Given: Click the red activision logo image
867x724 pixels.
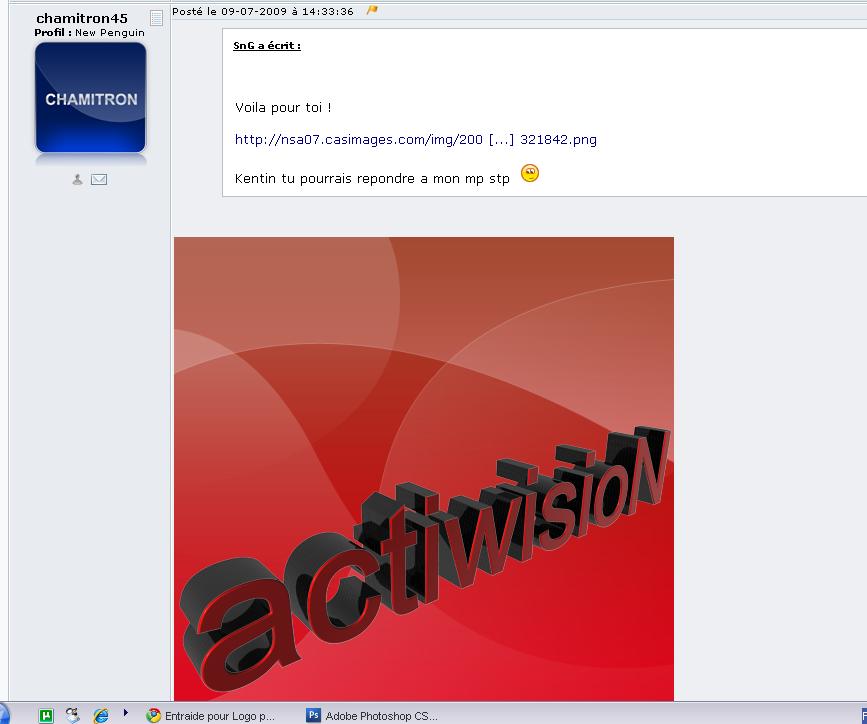Looking at the screenshot, I should point(424,469).
